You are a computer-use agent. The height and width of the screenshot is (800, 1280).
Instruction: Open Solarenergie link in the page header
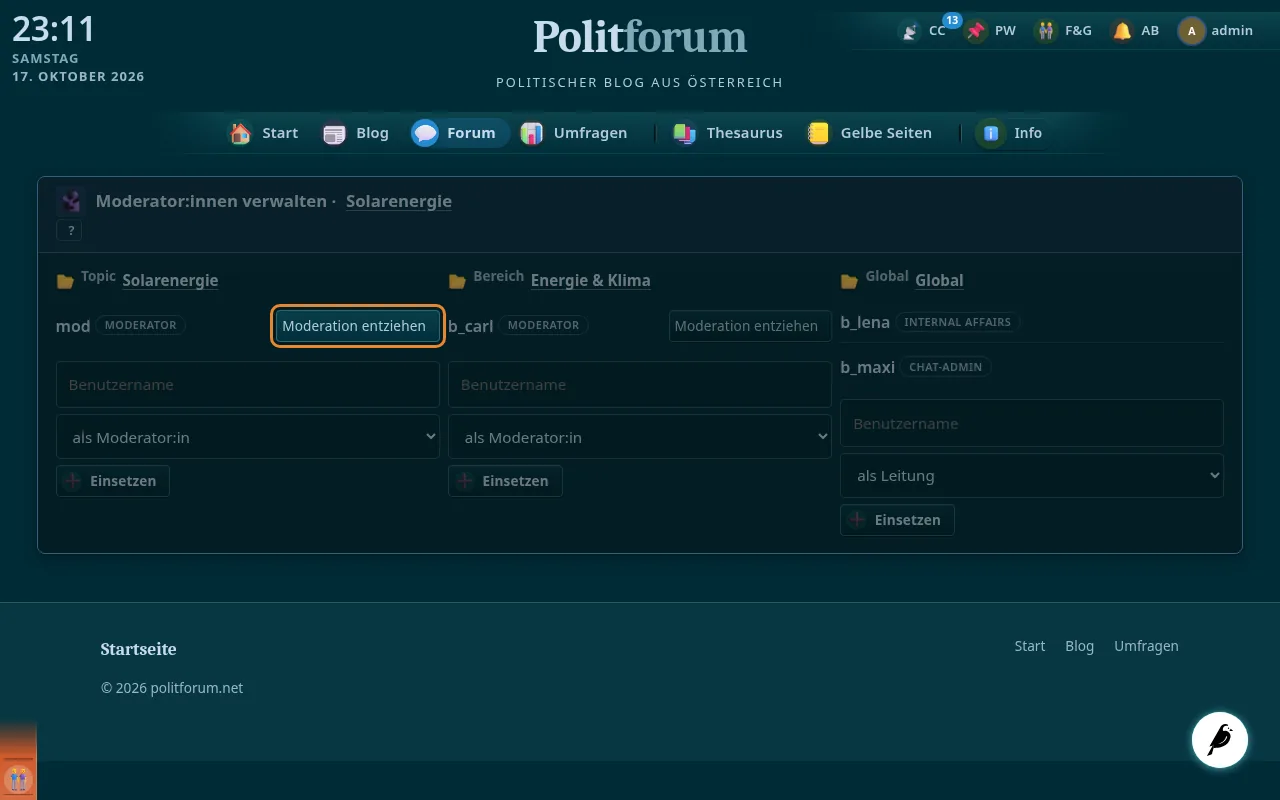(399, 201)
